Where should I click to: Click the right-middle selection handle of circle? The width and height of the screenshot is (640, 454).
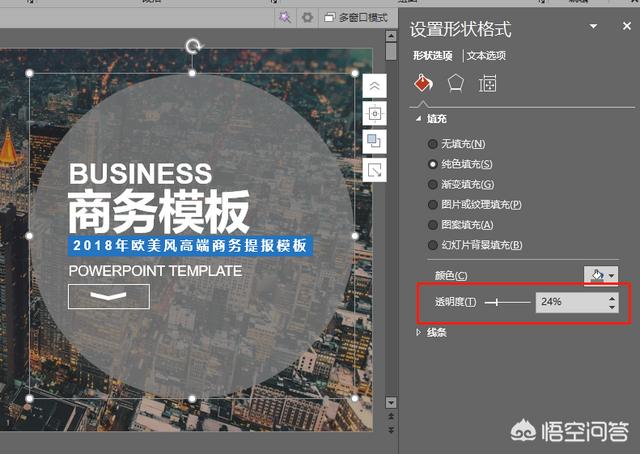coord(355,236)
